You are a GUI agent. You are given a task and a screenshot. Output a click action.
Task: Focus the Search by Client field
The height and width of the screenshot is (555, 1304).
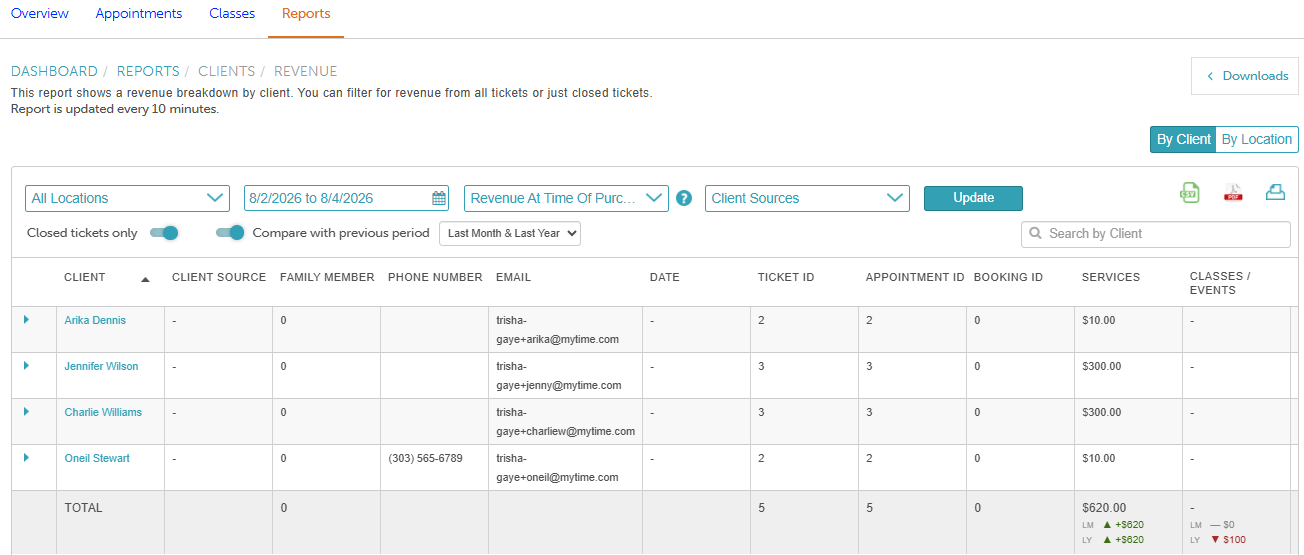pos(1156,234)
